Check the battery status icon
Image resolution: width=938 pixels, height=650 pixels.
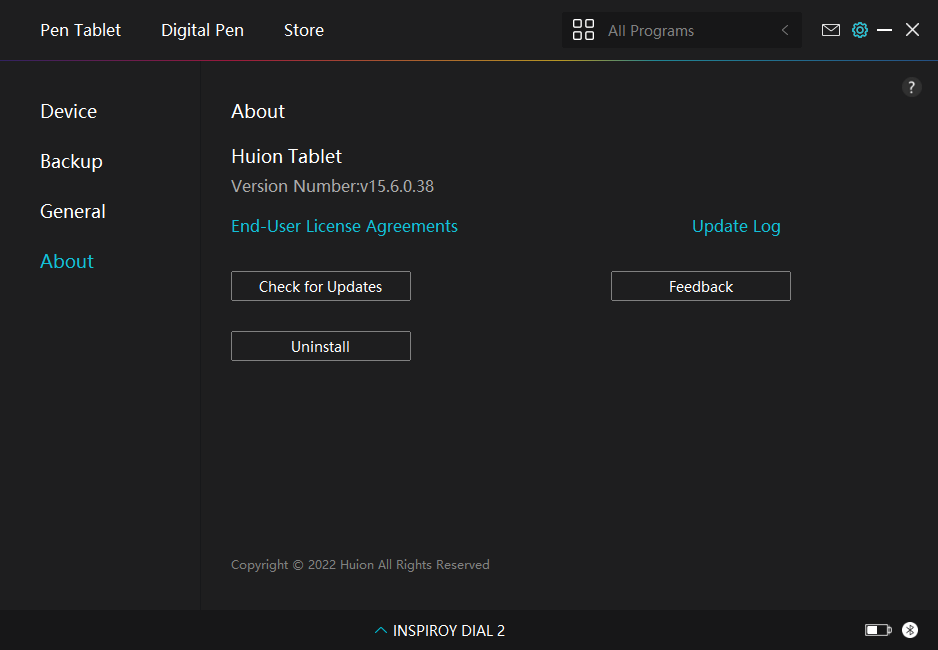click(x=878, y=630)
